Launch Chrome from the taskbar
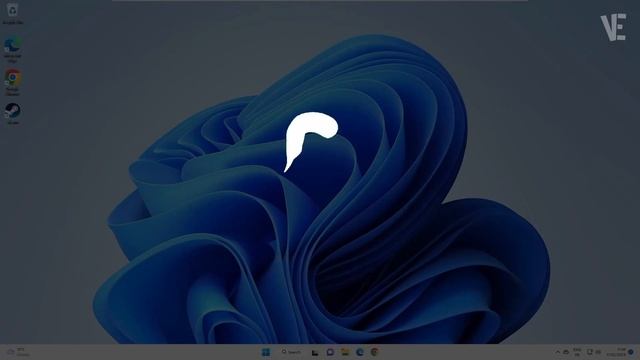The height and width of the screenshot is (360, 640). click(374, 352)
